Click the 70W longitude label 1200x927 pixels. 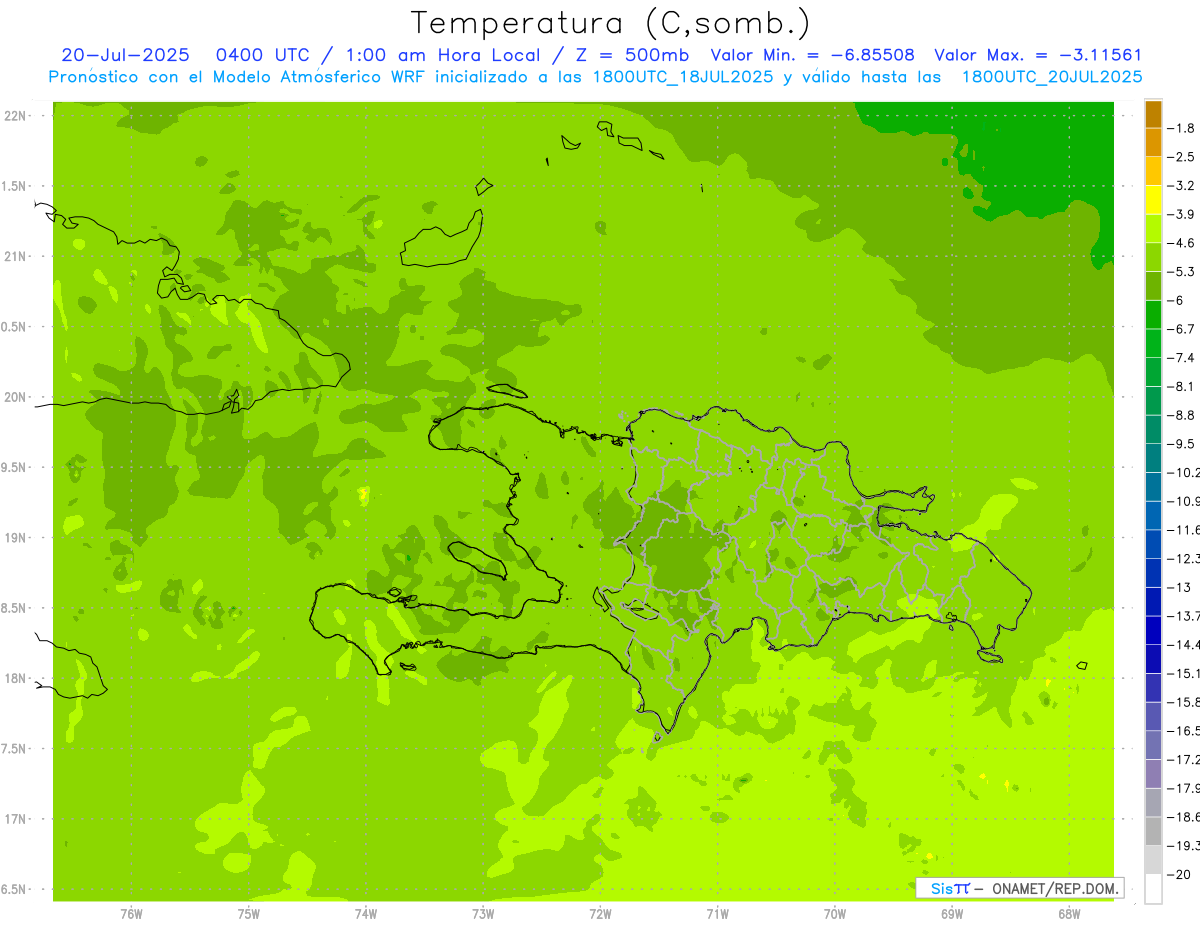tap(834, 914)
